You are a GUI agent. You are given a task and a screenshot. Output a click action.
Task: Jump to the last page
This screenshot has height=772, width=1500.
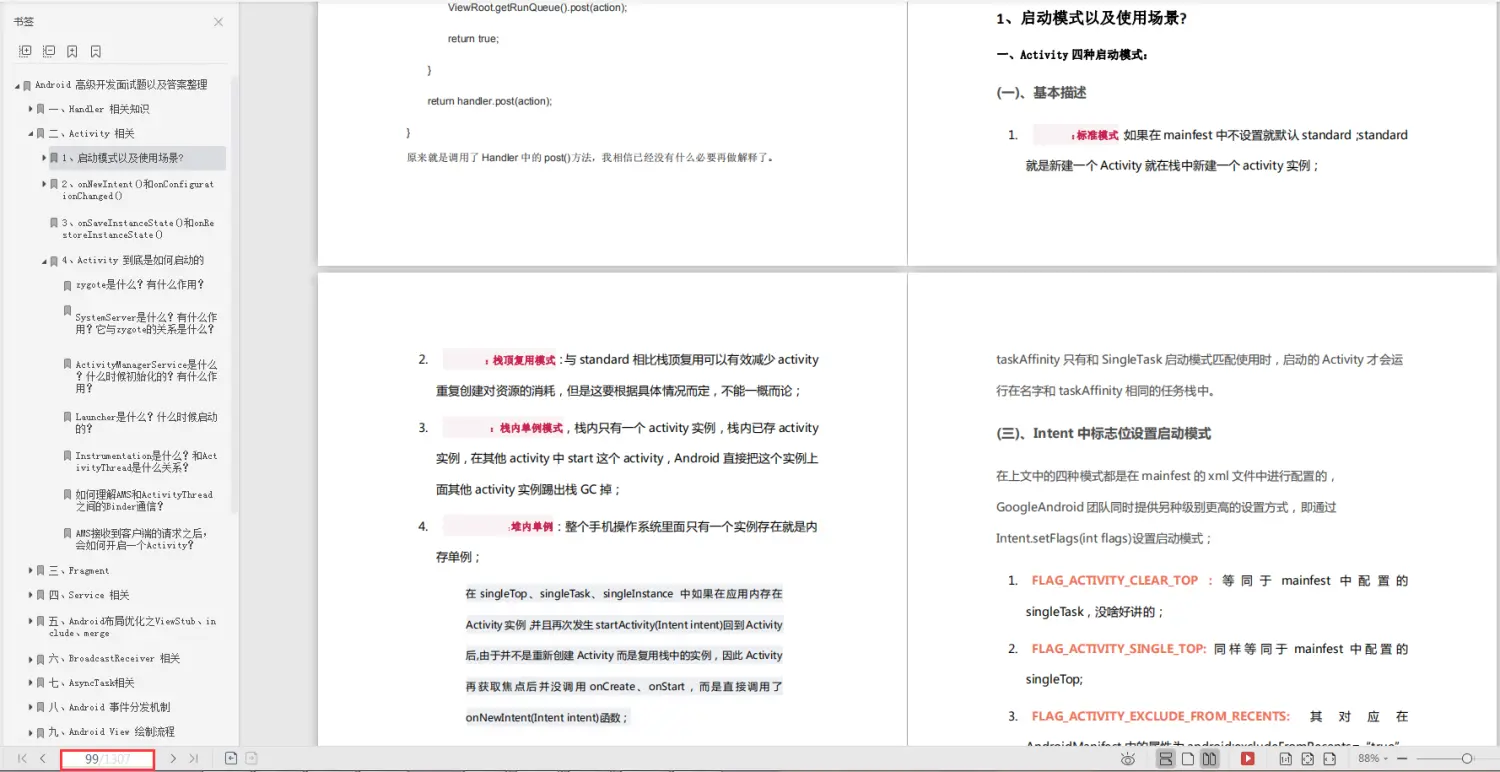pos(193,759)
